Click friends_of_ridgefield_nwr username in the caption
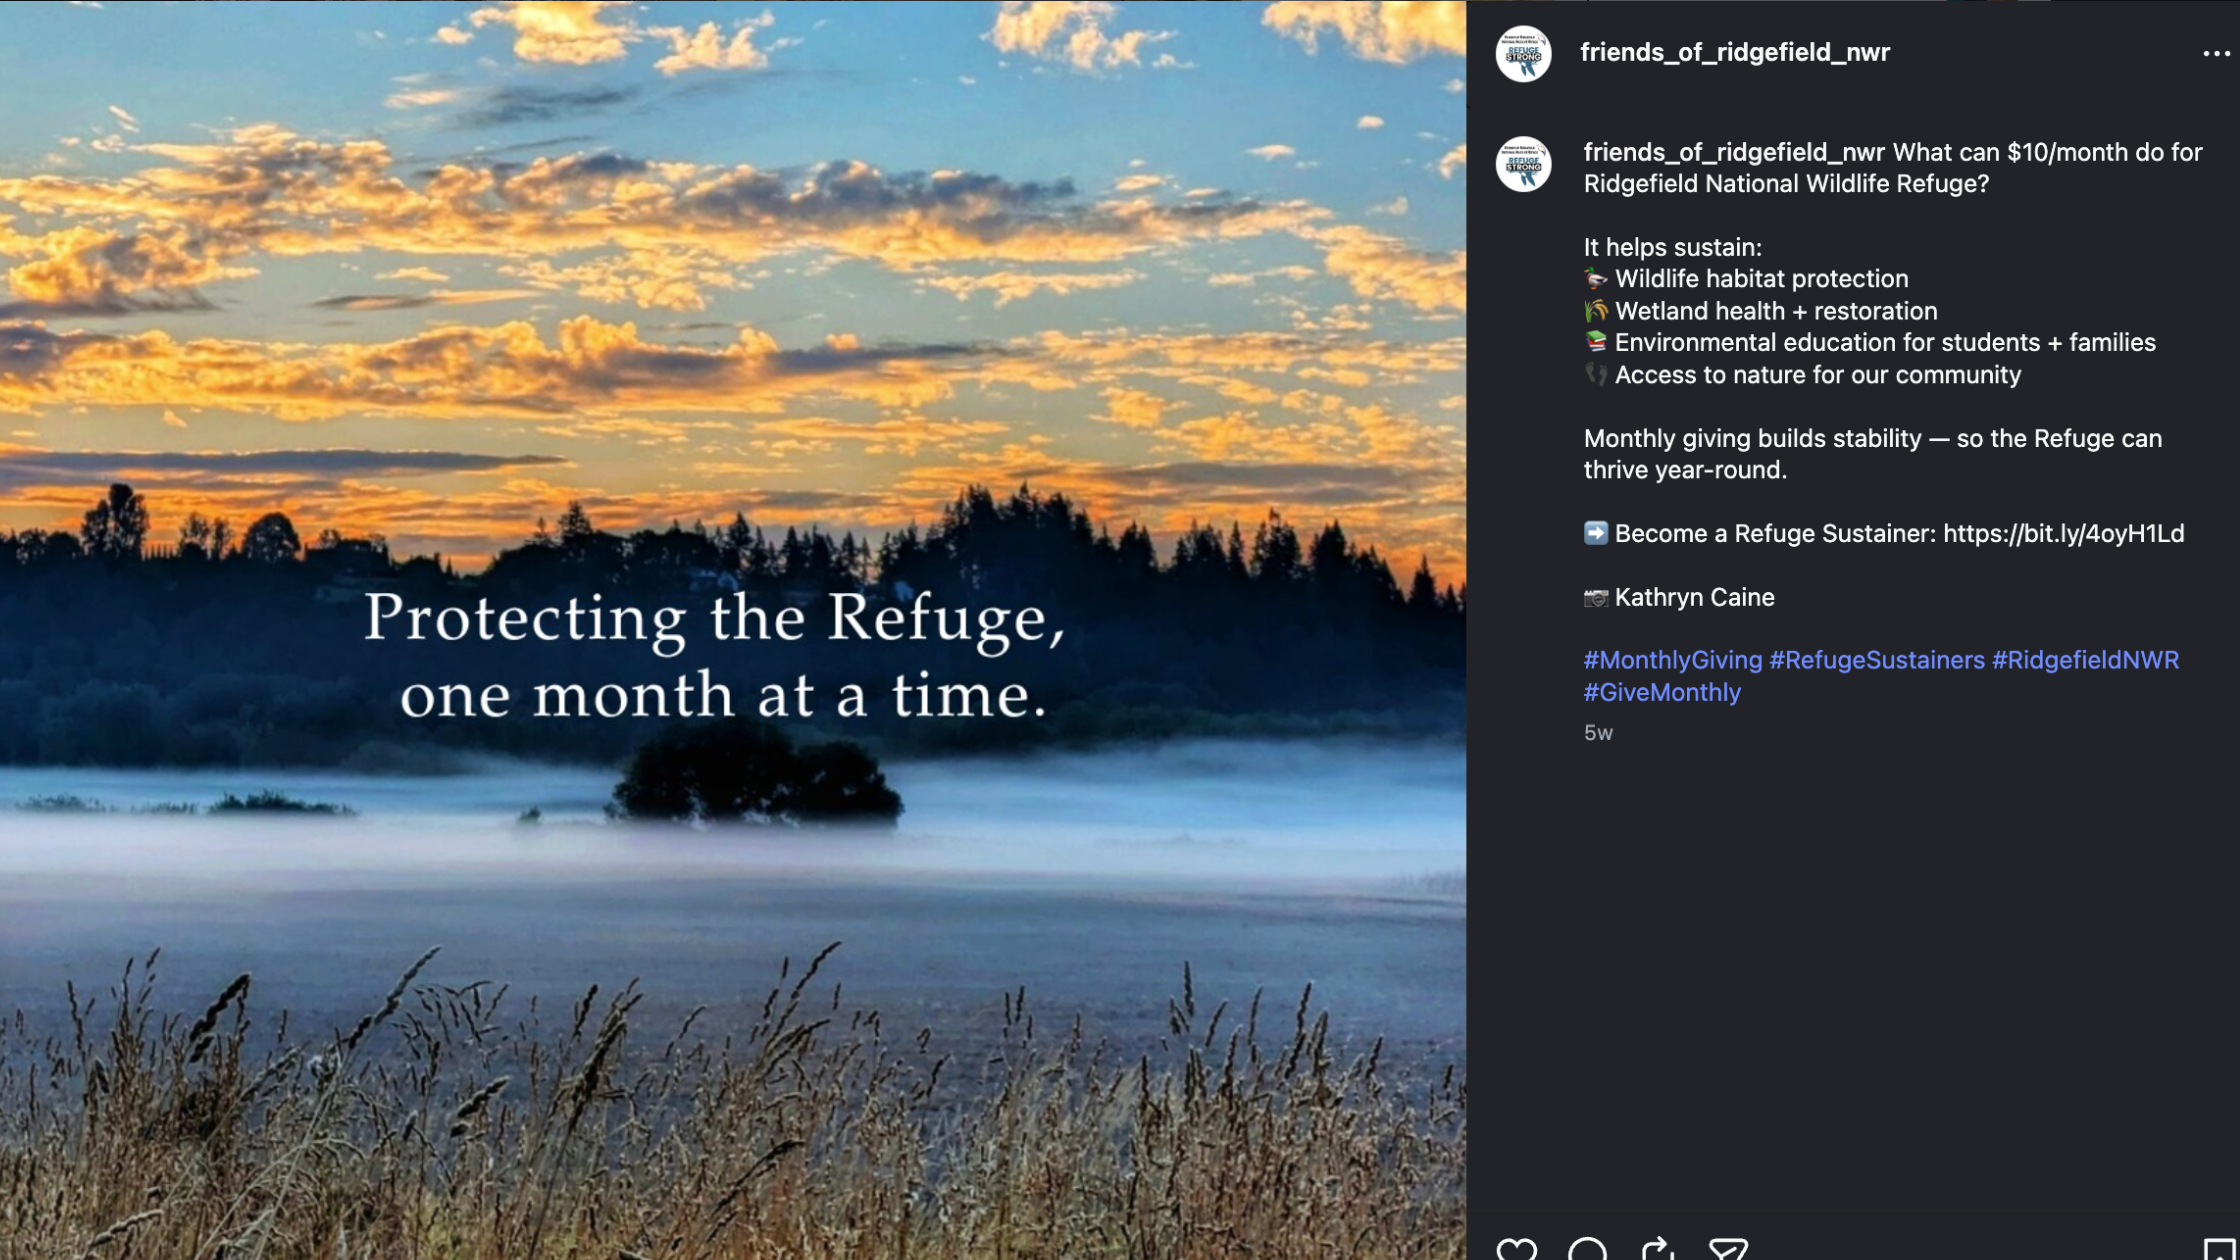The image size is (2240, 1260). click(1734, 152)
